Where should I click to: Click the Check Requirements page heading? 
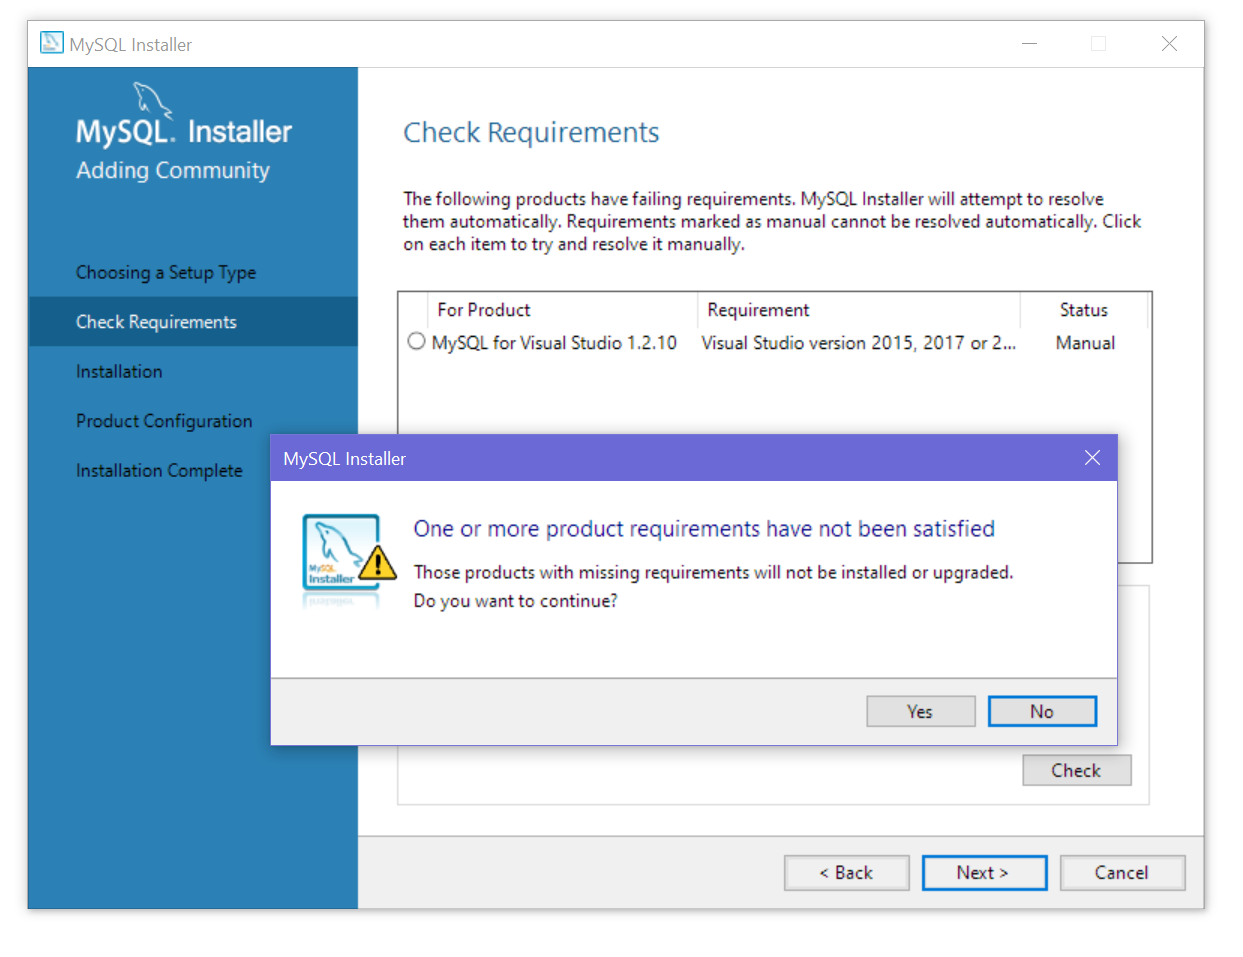531,133
